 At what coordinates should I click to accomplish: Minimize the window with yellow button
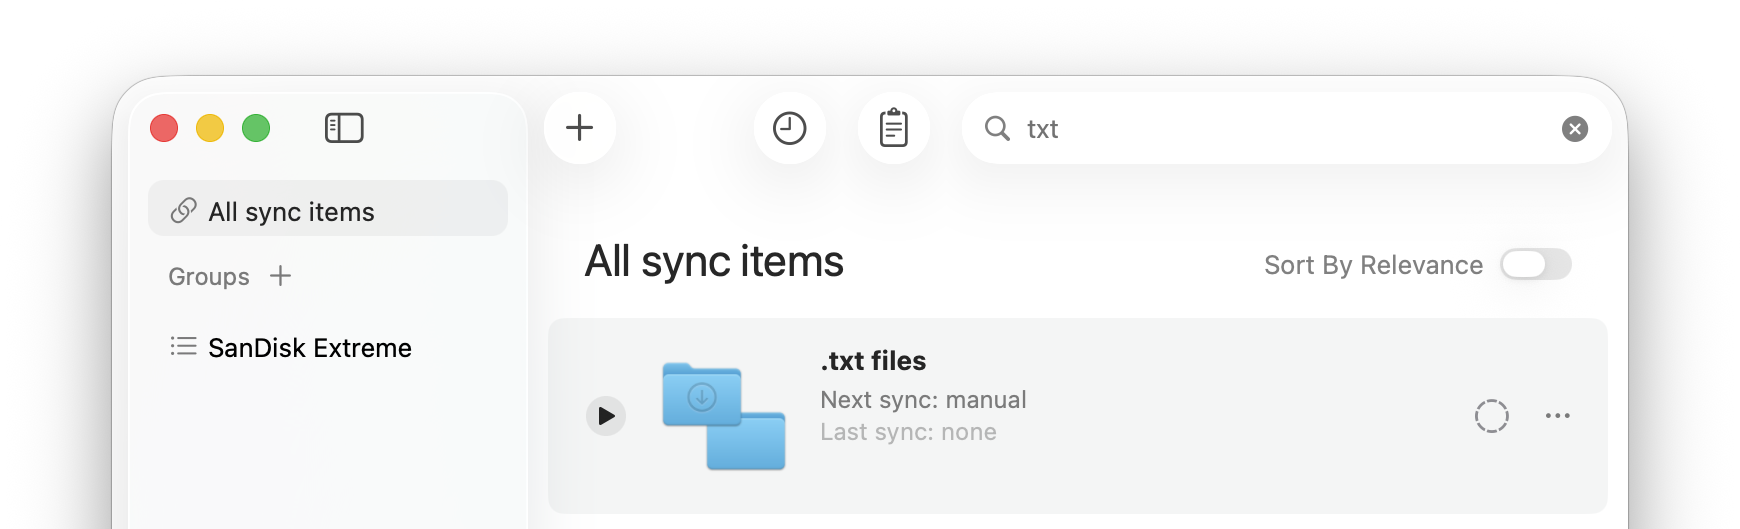coord(210,128)
